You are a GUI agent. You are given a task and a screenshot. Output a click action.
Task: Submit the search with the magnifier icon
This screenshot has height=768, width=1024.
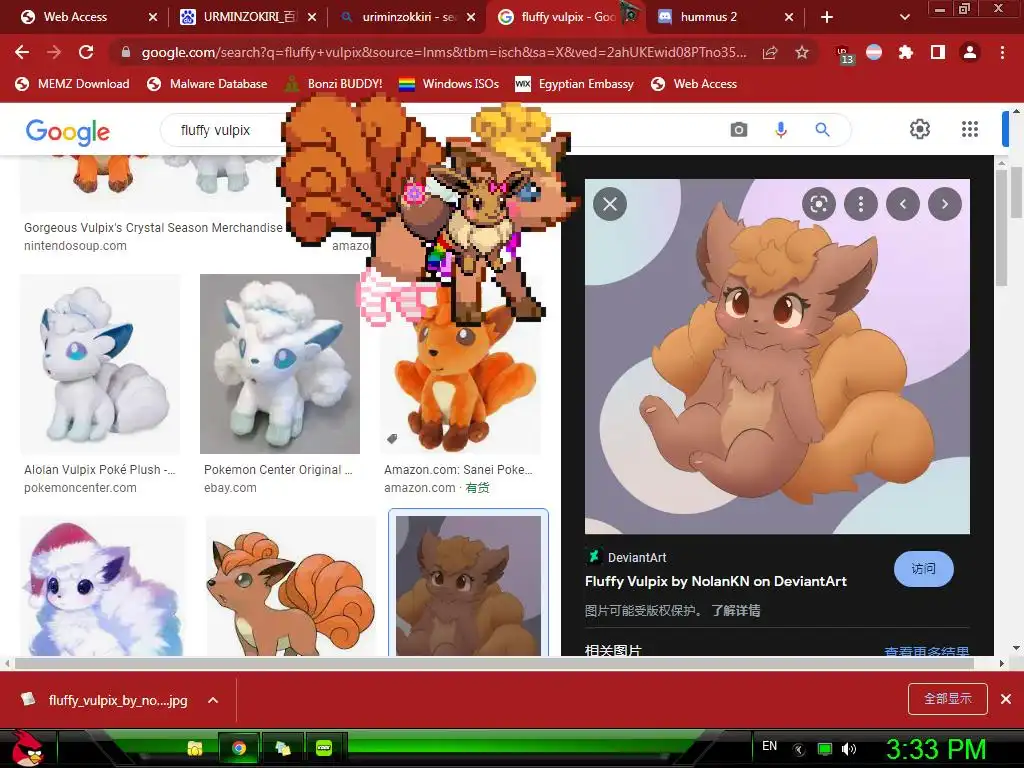point(822,129)
